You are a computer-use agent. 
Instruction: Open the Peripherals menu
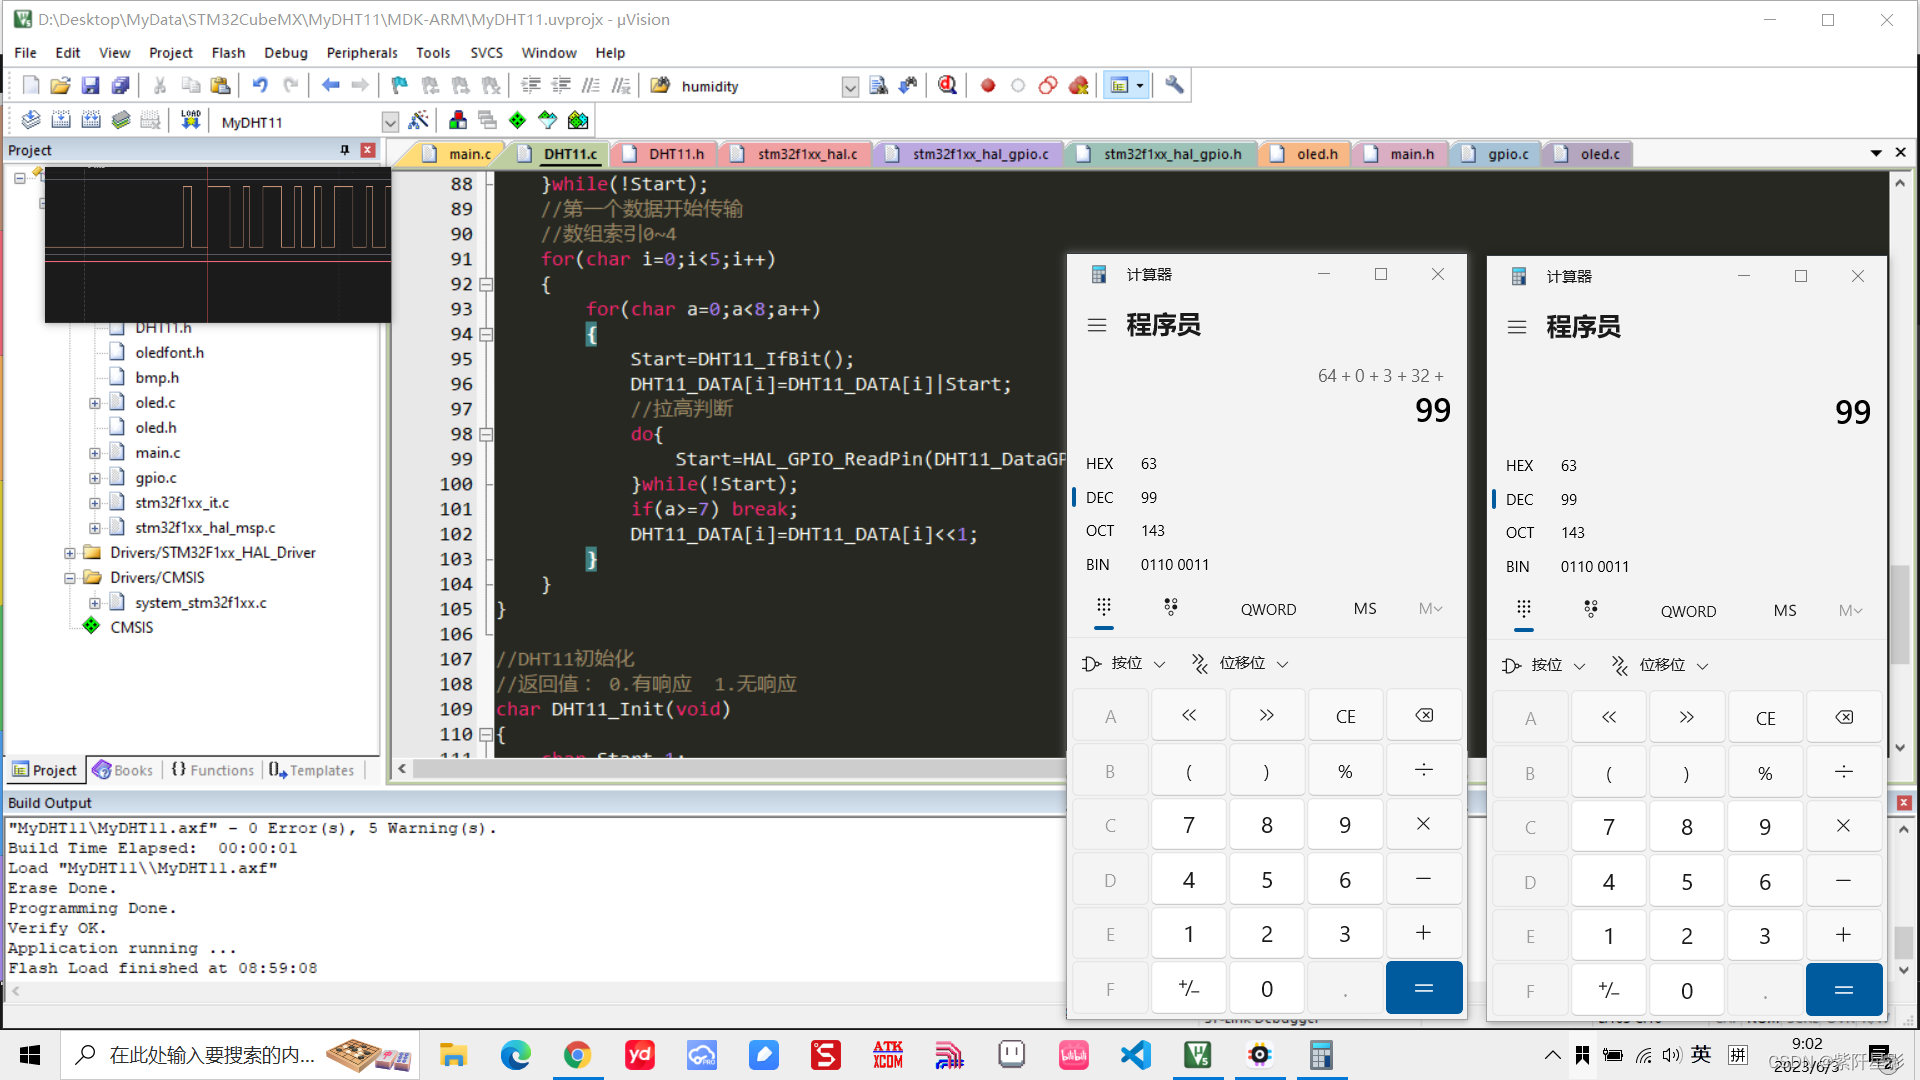(x=362, y=53)
